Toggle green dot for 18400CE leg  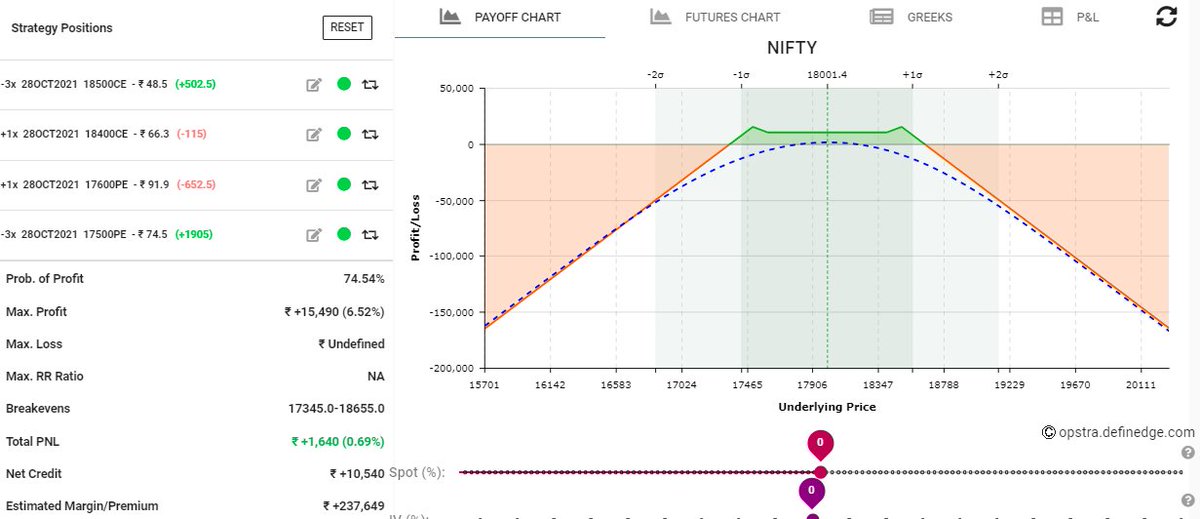[344, 134]
